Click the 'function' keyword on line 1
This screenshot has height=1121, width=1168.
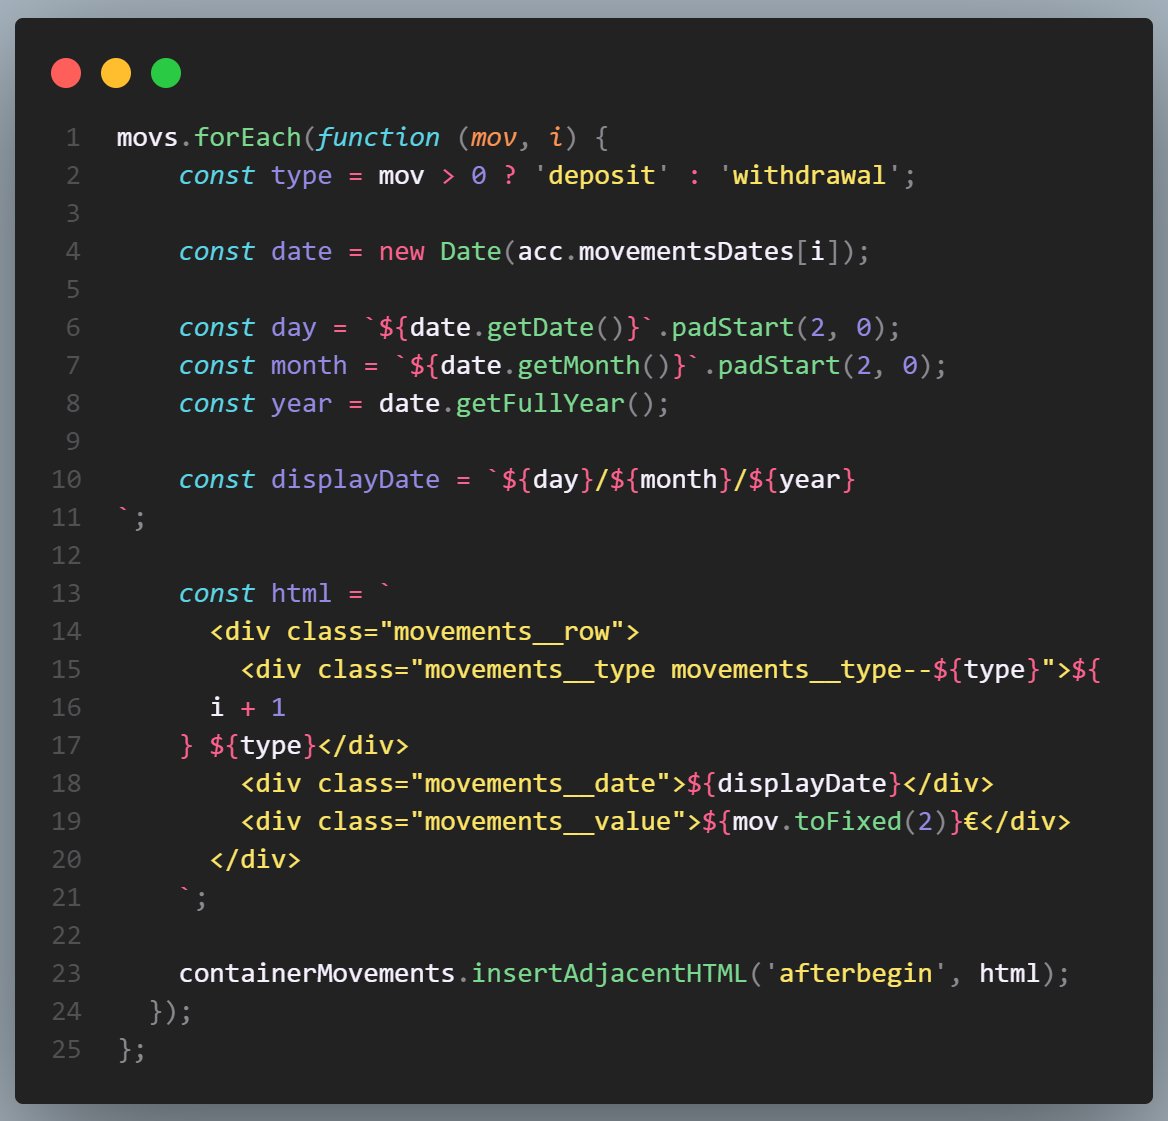pos(378,138)
